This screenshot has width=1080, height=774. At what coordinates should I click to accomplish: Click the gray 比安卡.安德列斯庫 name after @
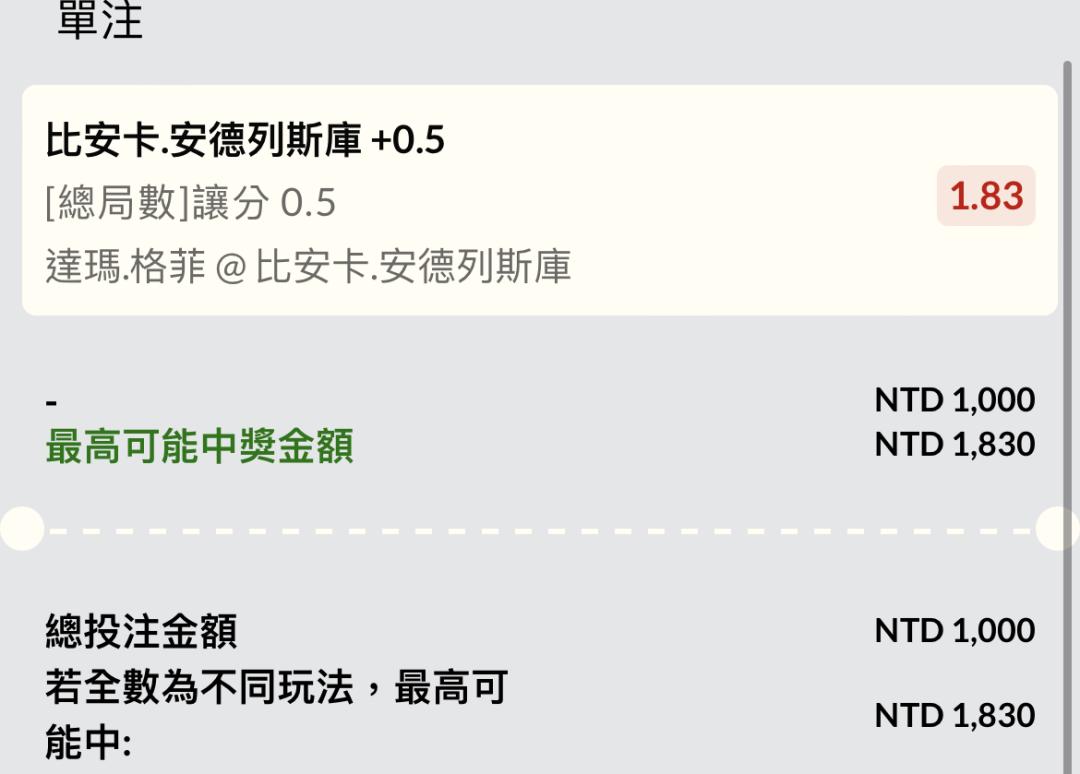pyautogui.click(x=413, y=267)
